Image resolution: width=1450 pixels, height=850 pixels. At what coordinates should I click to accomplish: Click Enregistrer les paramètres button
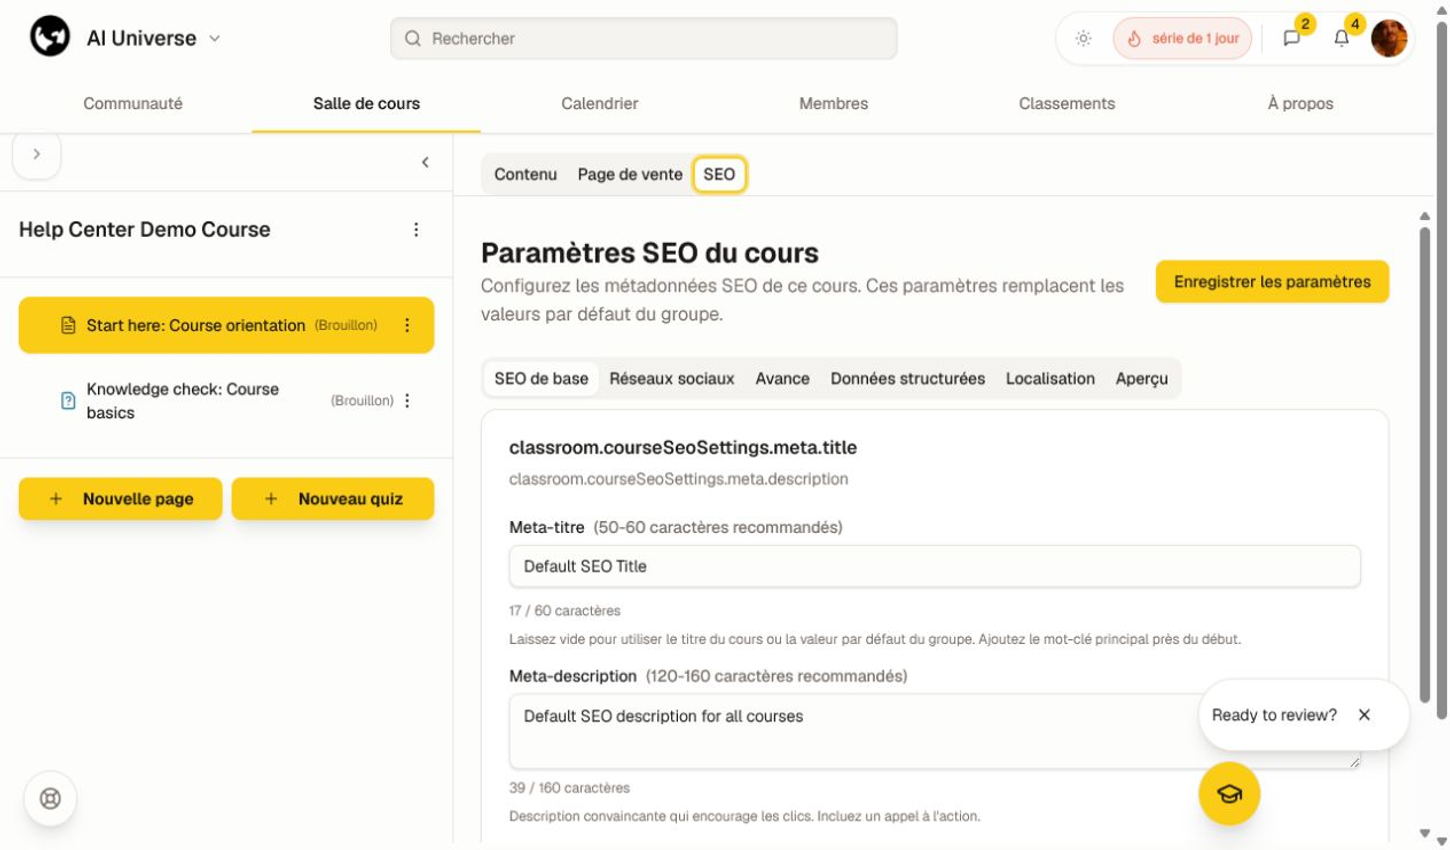click(1272, 282)
